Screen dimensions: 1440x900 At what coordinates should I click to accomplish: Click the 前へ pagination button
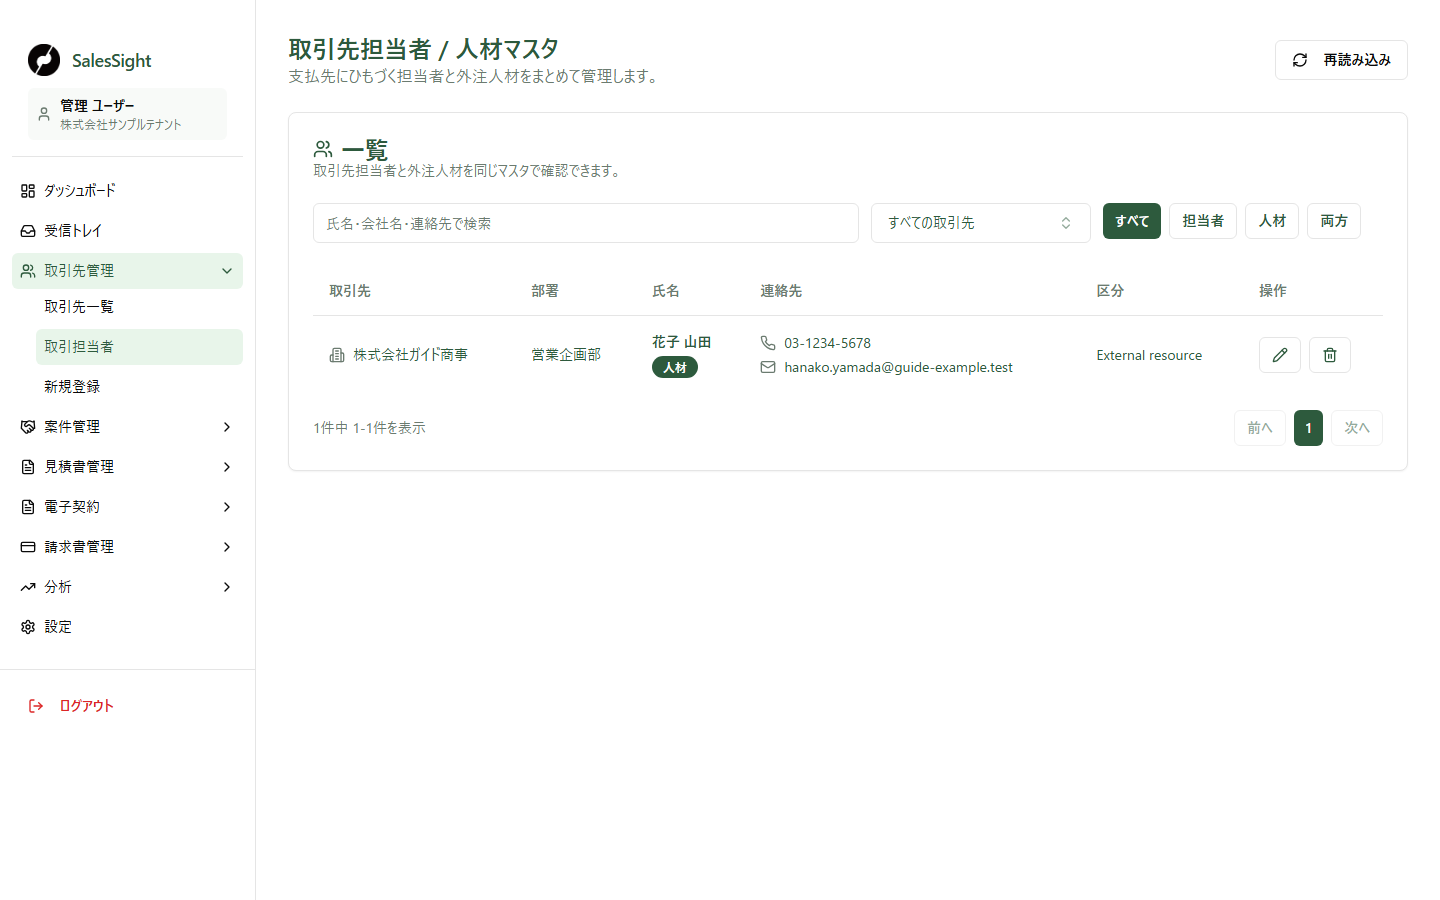point(1260,428)
